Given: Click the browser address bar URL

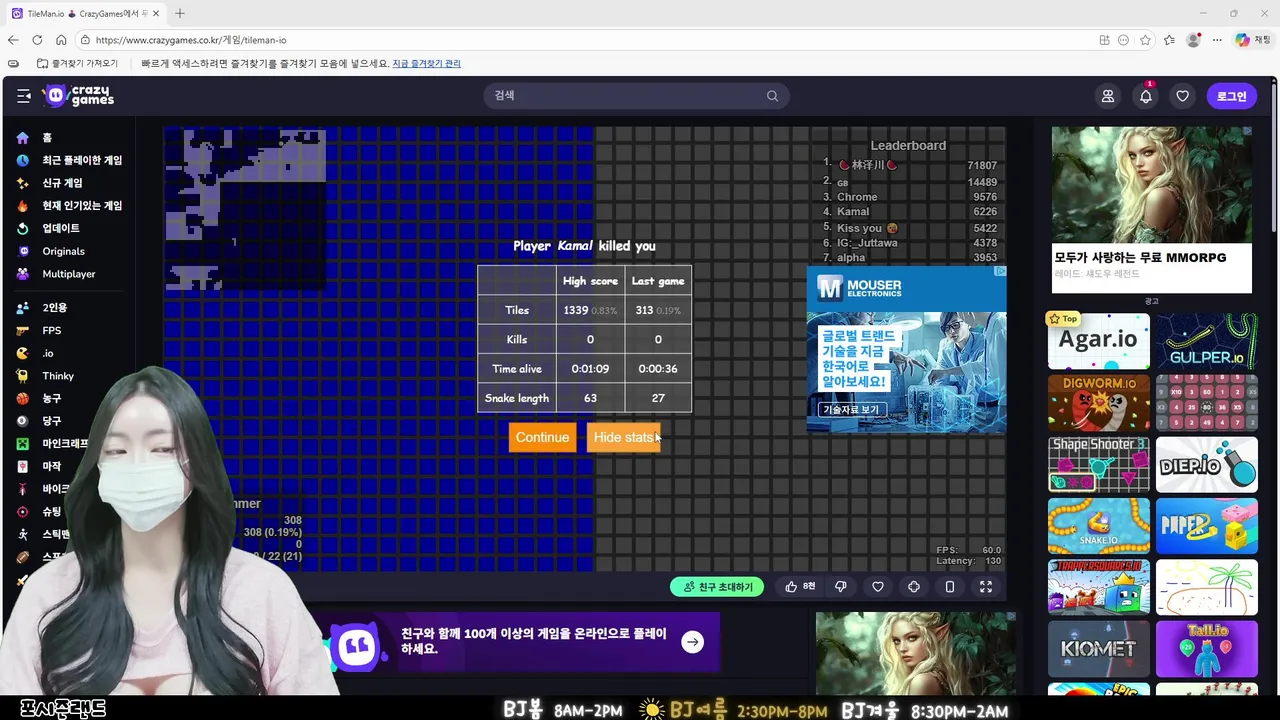Looking at the screenshot, I should pos(191,40).
